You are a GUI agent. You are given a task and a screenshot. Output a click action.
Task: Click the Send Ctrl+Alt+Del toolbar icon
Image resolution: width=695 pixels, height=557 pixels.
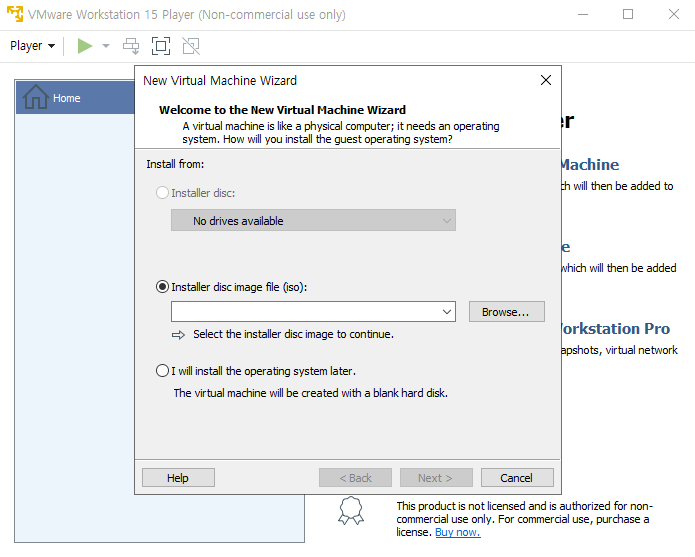[x=131, y=46]
